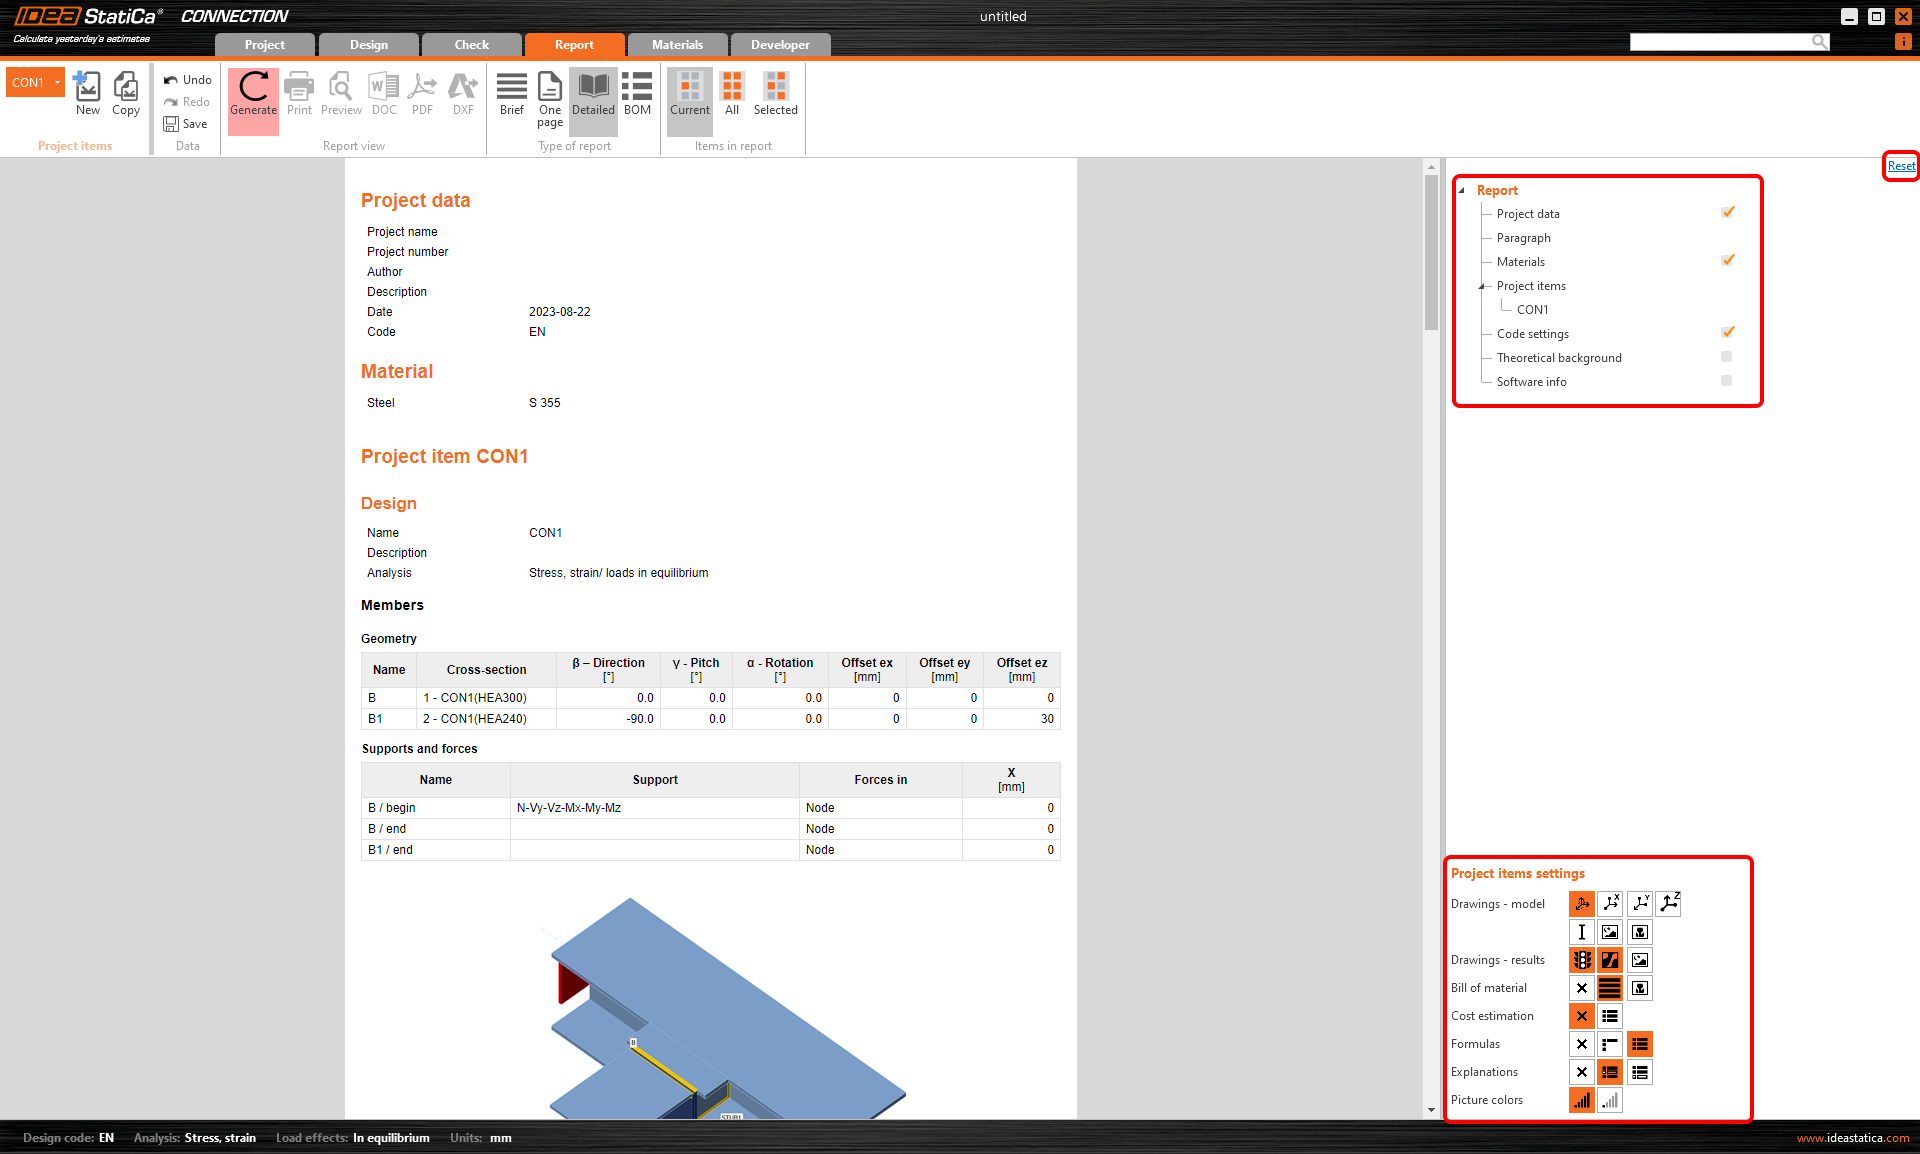Open the CON1 project items dropdown
The width and height of the screenshot is (1920, 1154).
point(57,82)
